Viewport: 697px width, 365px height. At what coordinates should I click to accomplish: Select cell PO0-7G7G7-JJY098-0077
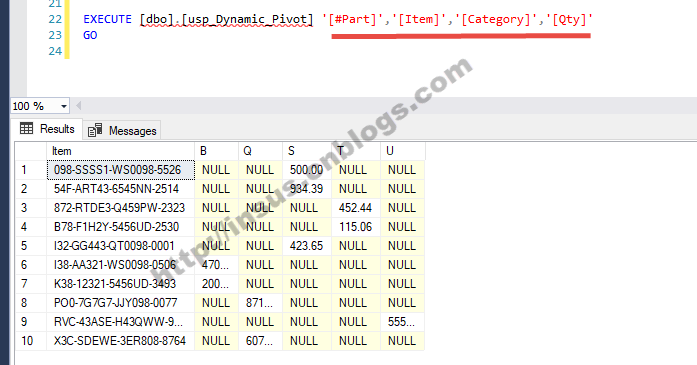point(120,303)
